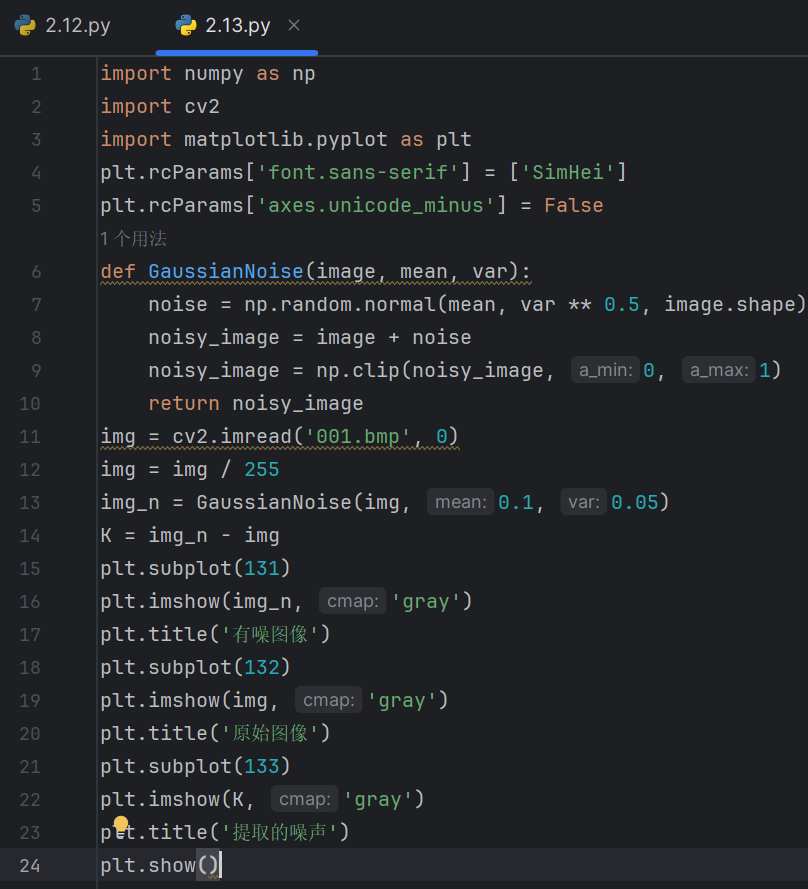Click np.clip on line 9
The width and height of the screenshot is (808, 889).
358,370
